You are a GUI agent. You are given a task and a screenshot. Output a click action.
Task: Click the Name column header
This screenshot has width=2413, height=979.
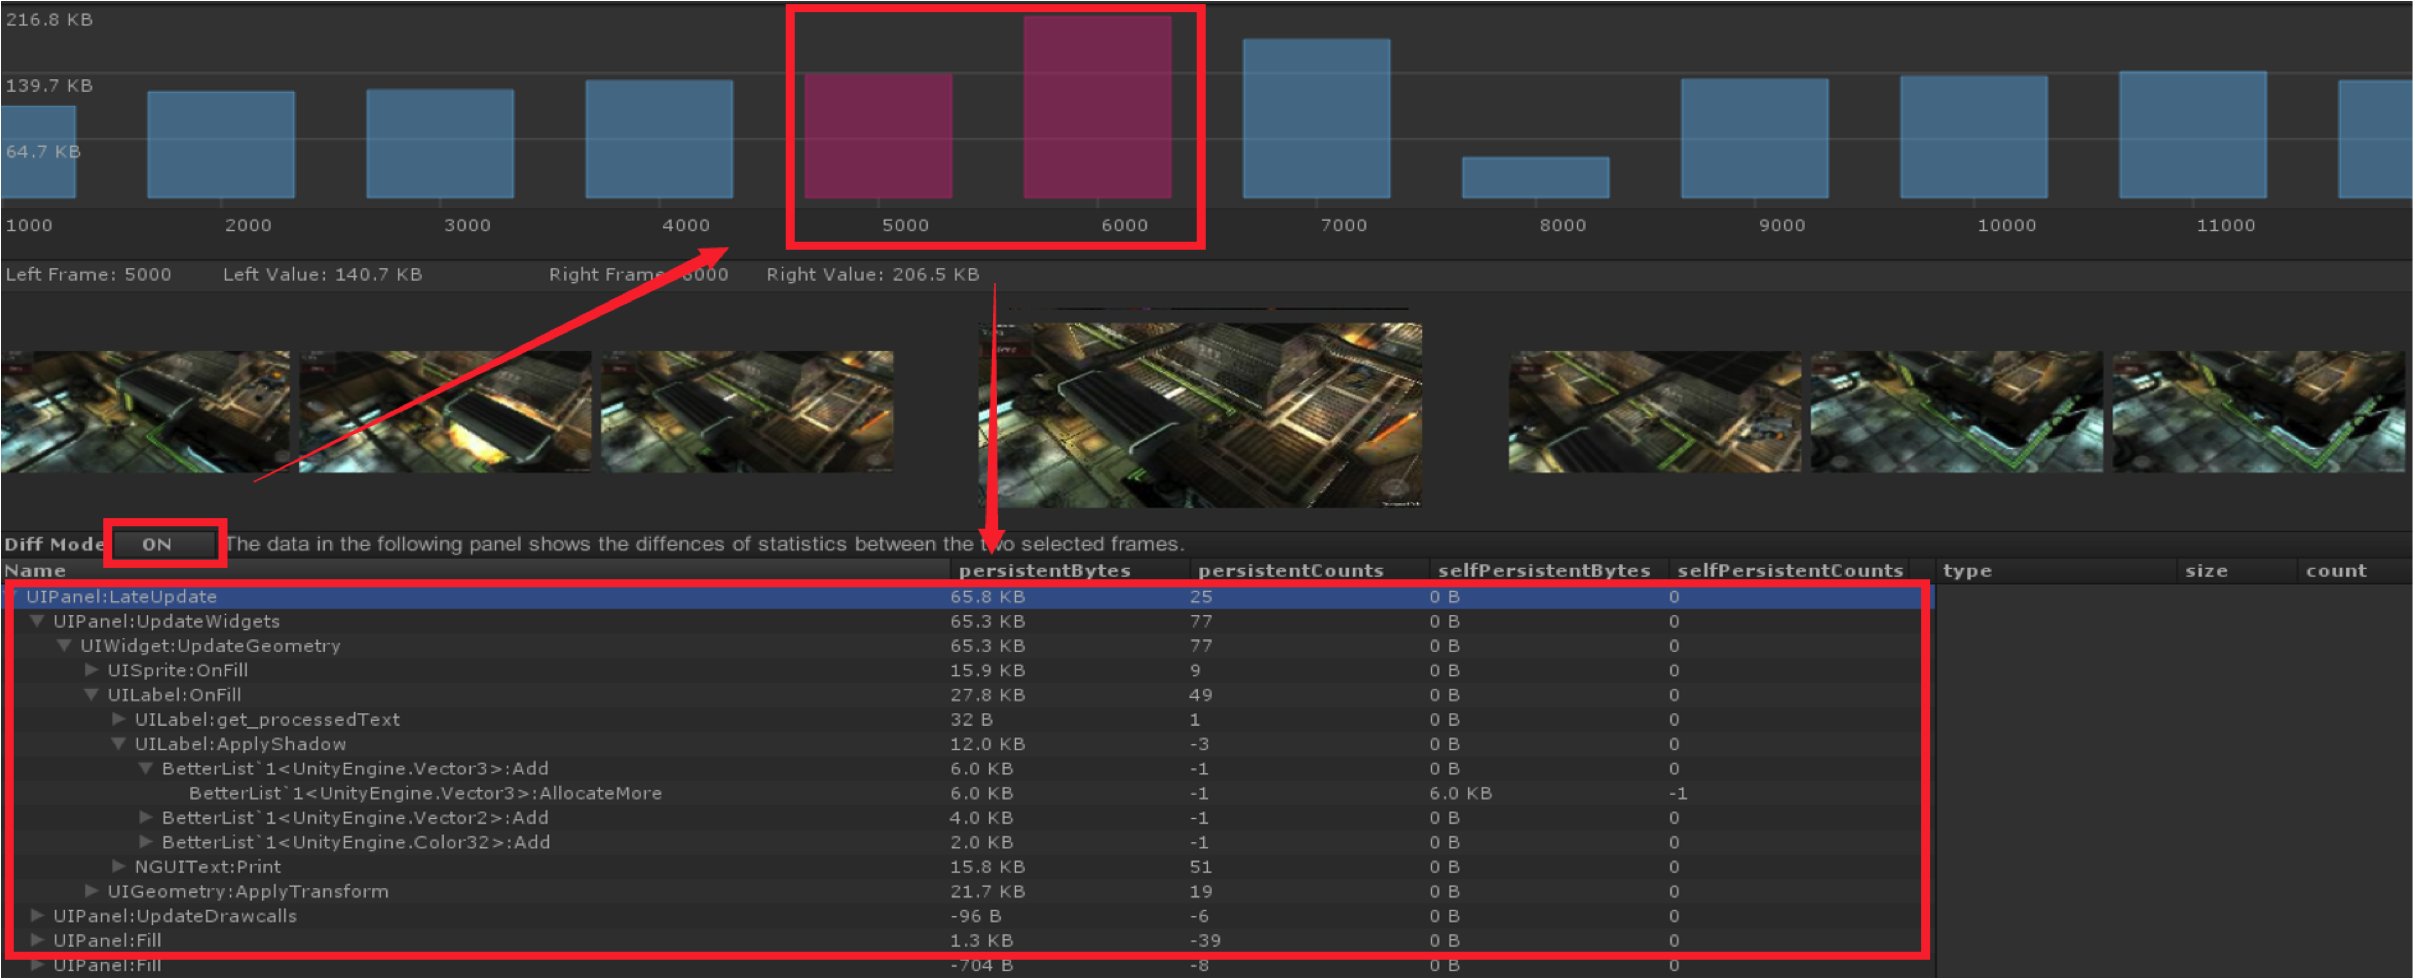point(36,571)
